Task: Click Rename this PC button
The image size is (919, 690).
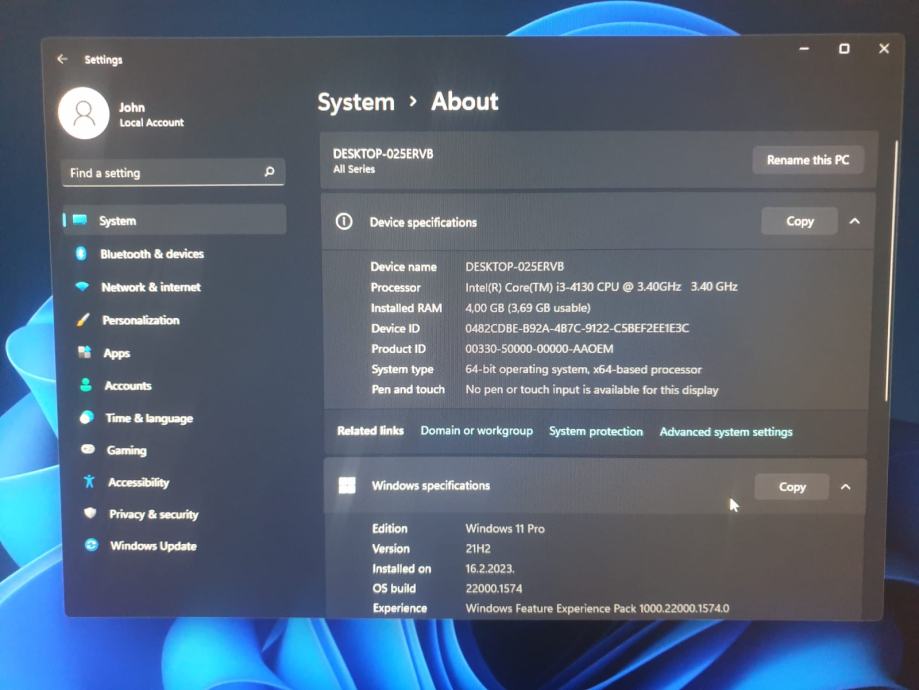Action: click(808, 160)
